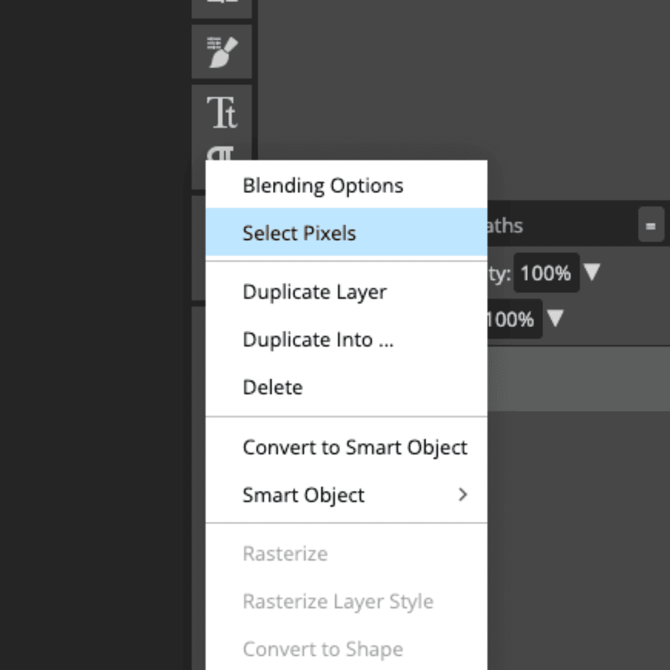This screenshot has height=670, width=670.
Task: Click the Opacity 100% value field
Action: coord(546,273)
